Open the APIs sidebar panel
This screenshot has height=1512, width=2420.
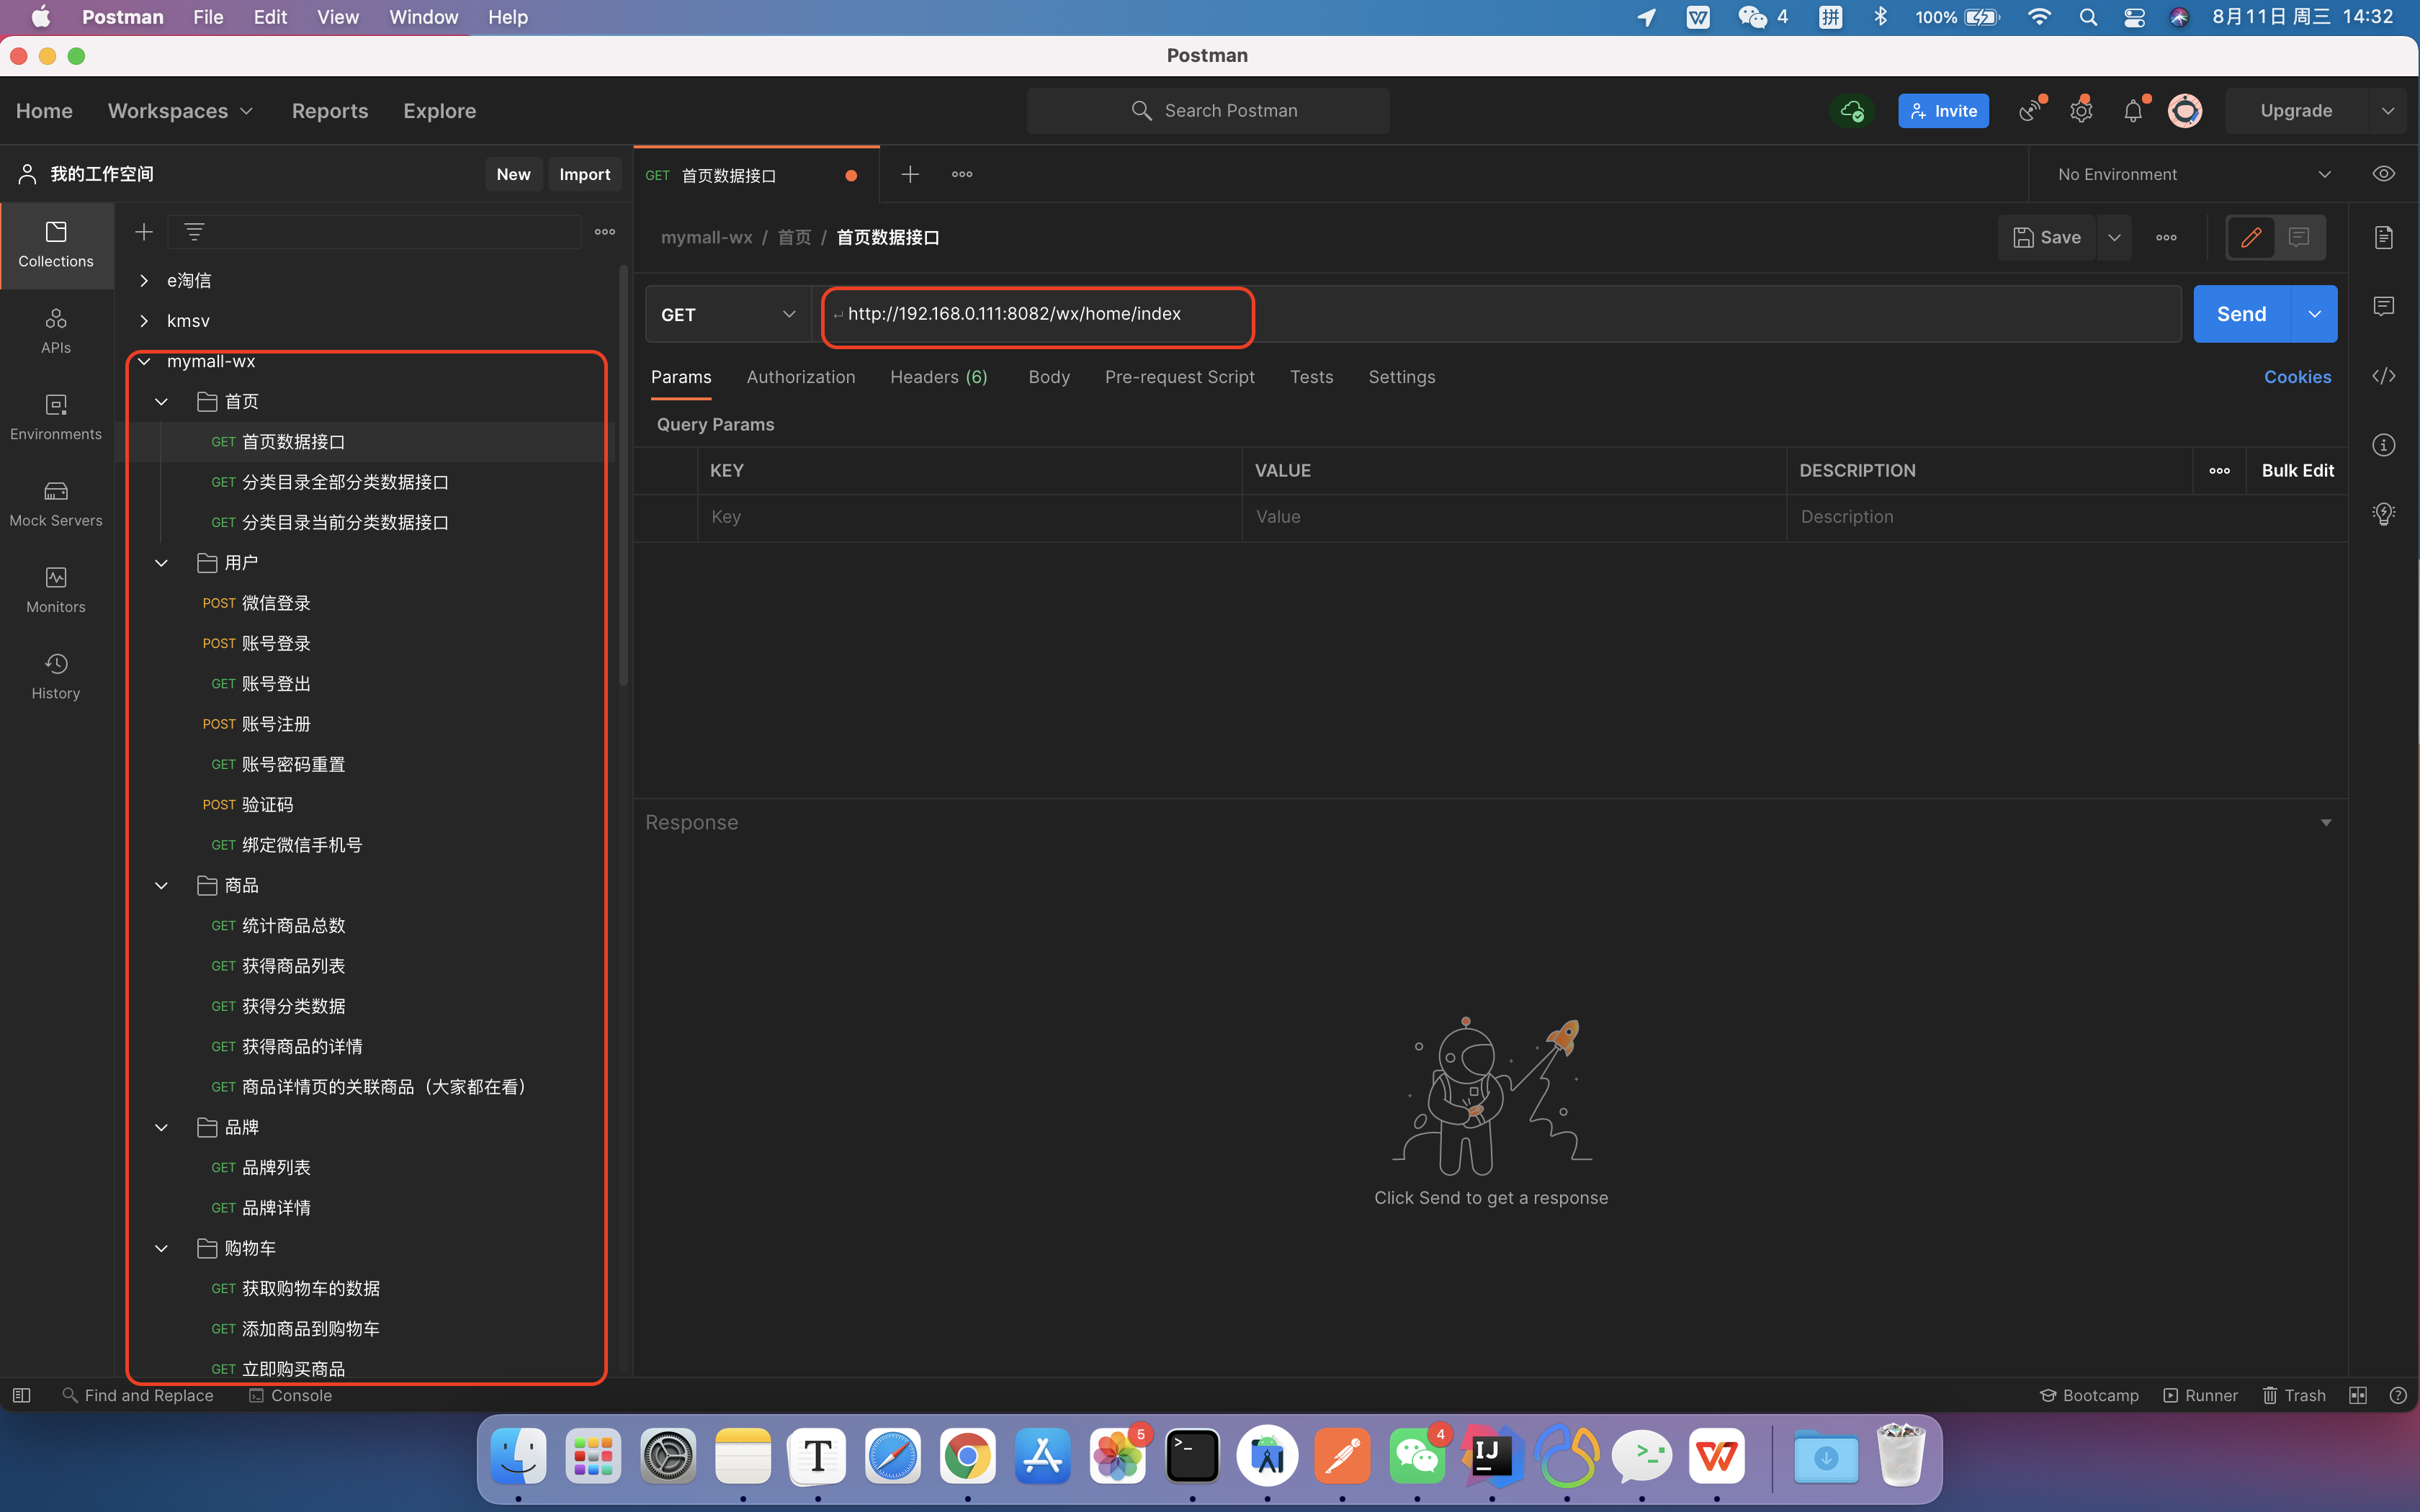(56, 330)
